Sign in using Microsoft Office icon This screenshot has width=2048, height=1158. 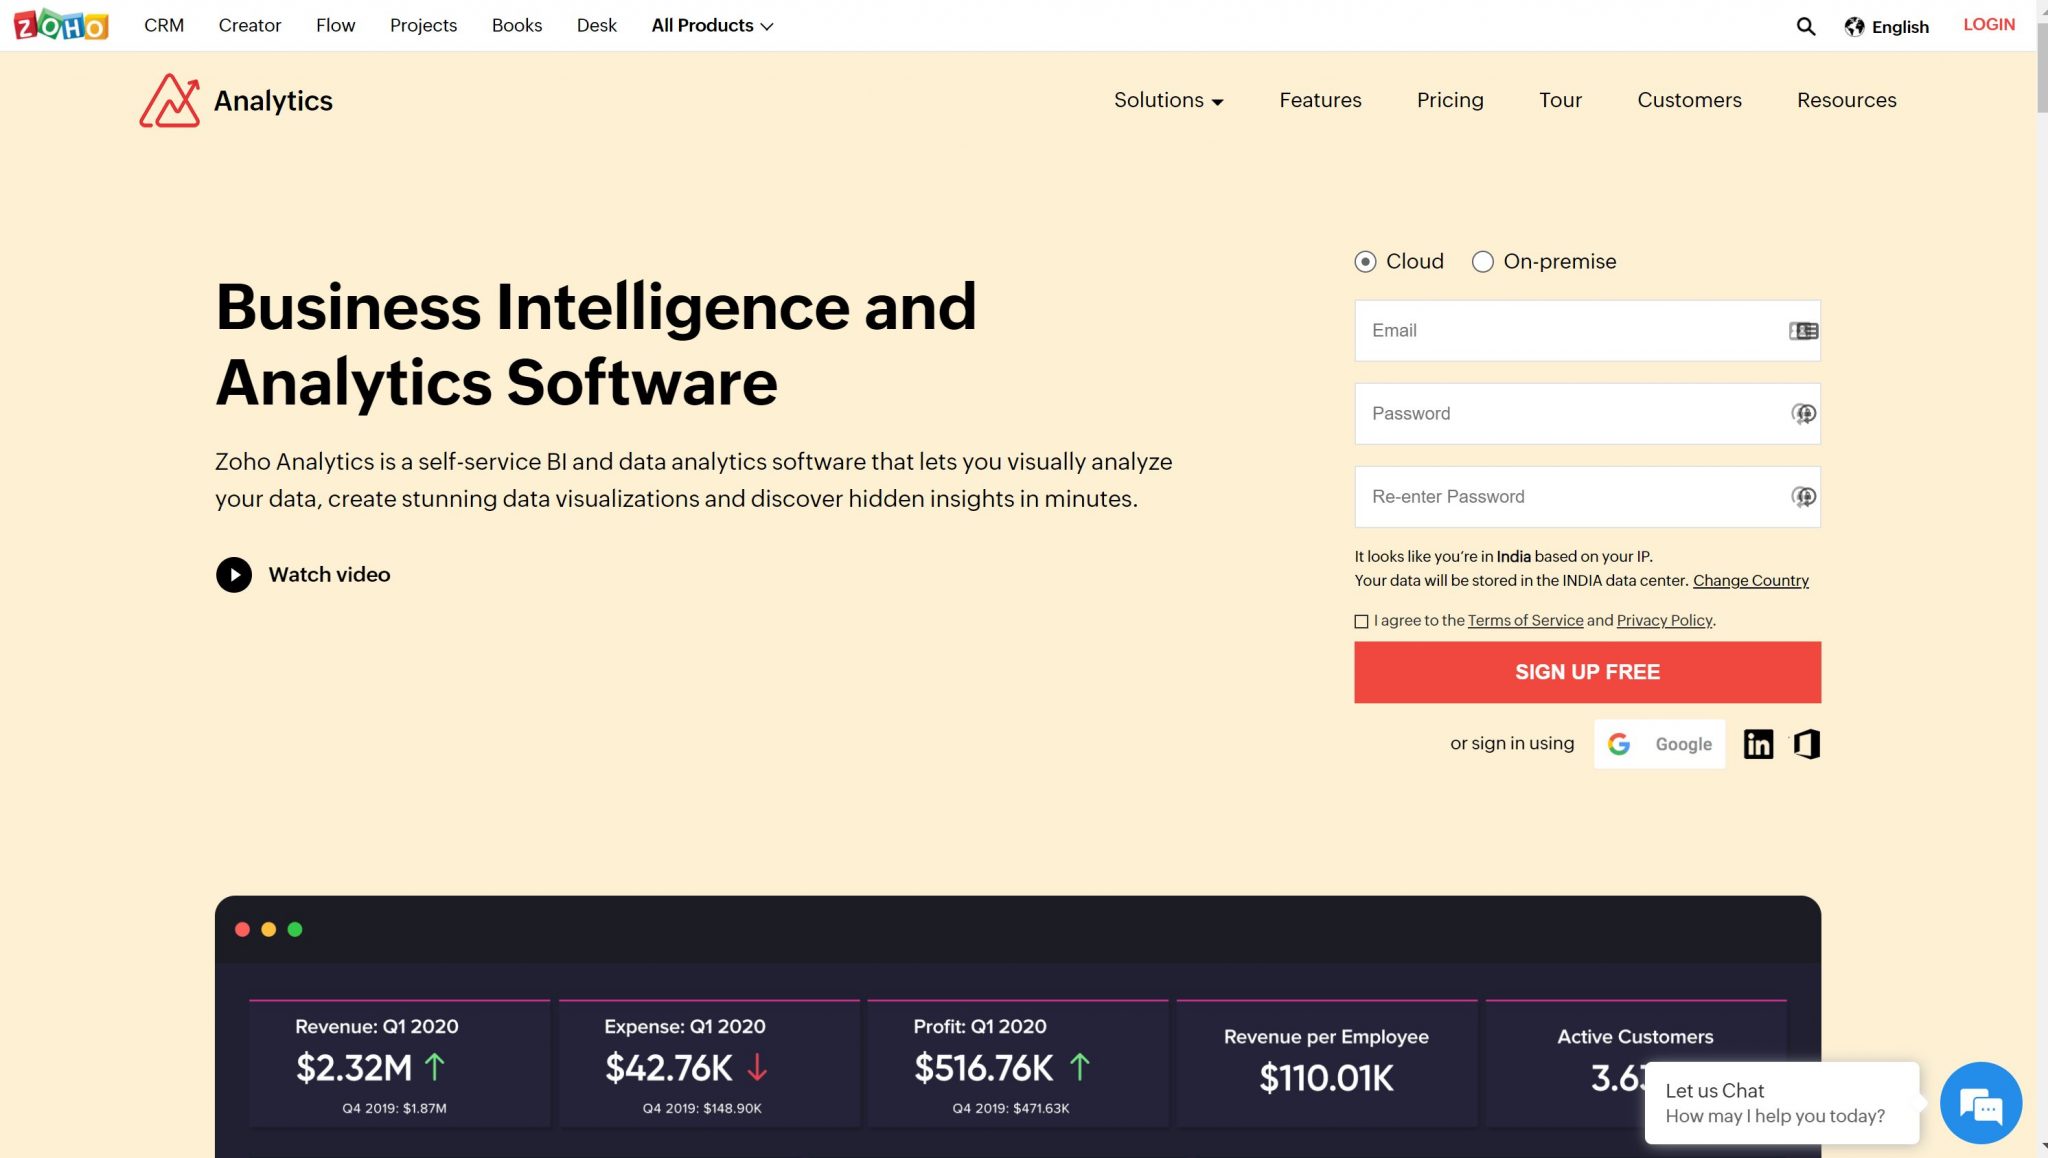1806,744
